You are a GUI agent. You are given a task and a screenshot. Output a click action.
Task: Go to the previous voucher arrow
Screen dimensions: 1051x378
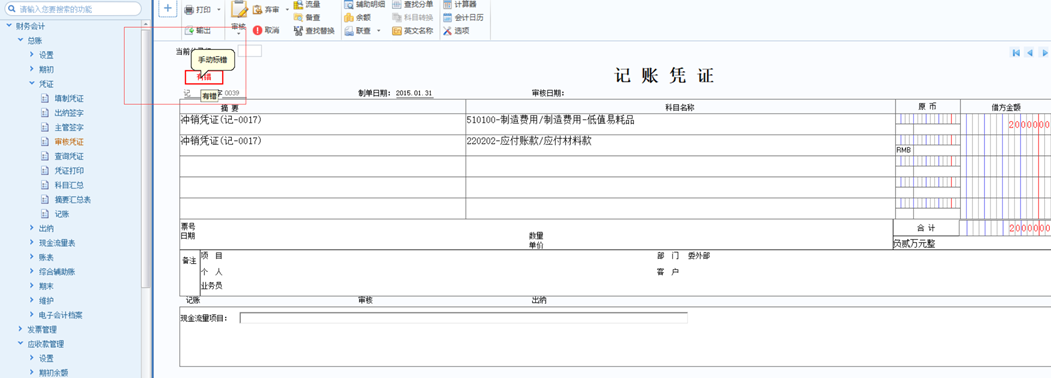pyautogui.click(x=1030, y=52)
